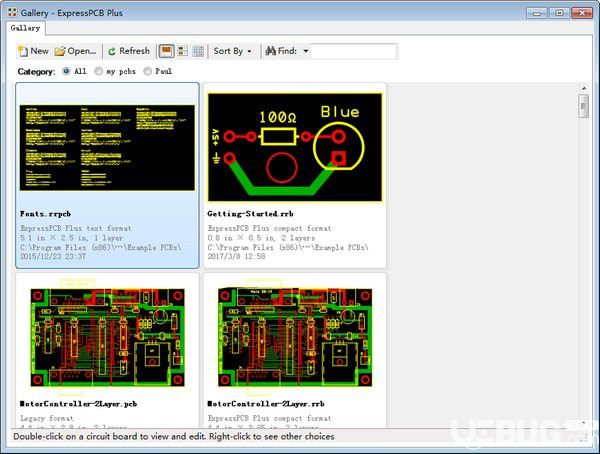Click the New board icon
600x454 pixels.
click(23, 51)
